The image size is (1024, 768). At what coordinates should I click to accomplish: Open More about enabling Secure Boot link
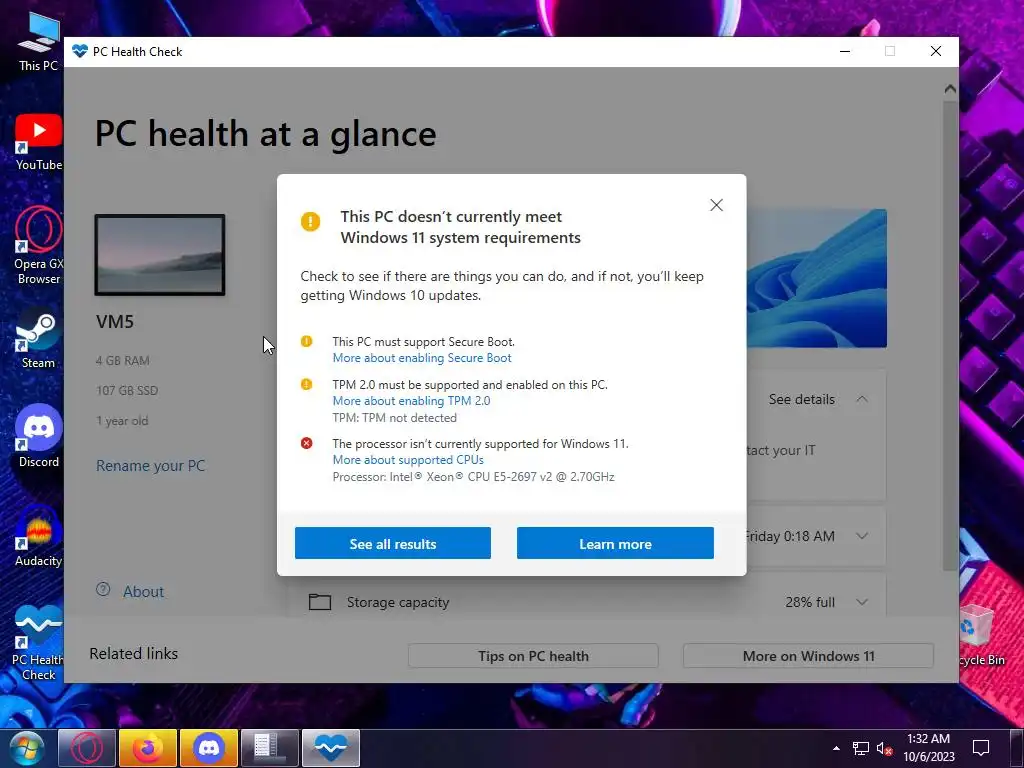(422, 358)
